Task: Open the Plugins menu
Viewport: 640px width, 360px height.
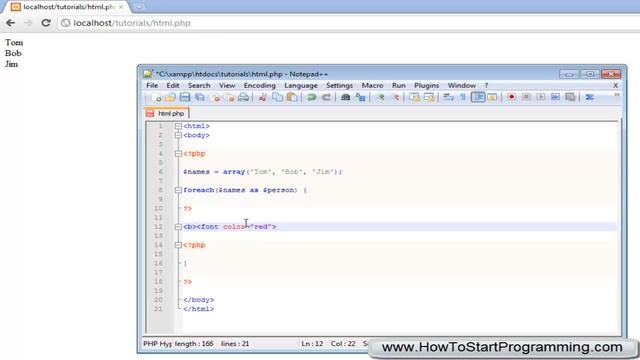Action: tap(427, 85)
